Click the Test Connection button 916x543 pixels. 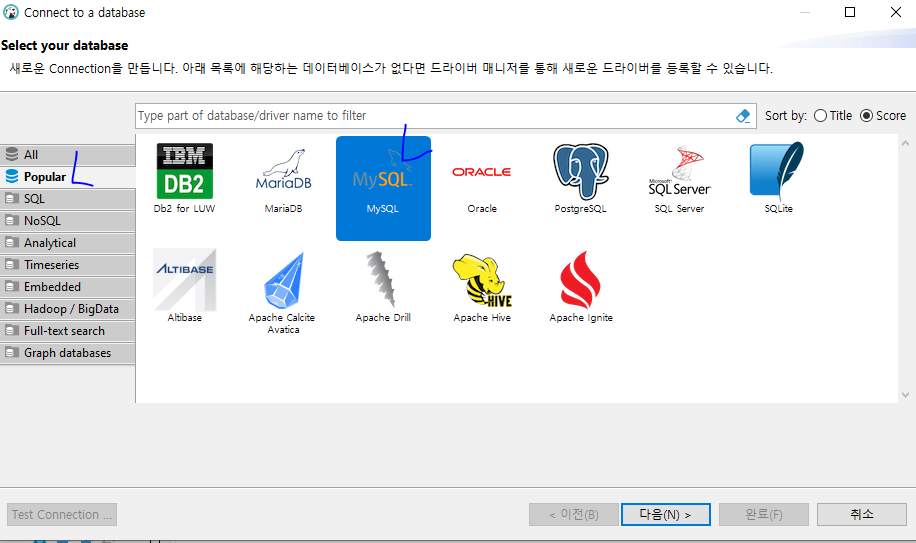point(62,514)
